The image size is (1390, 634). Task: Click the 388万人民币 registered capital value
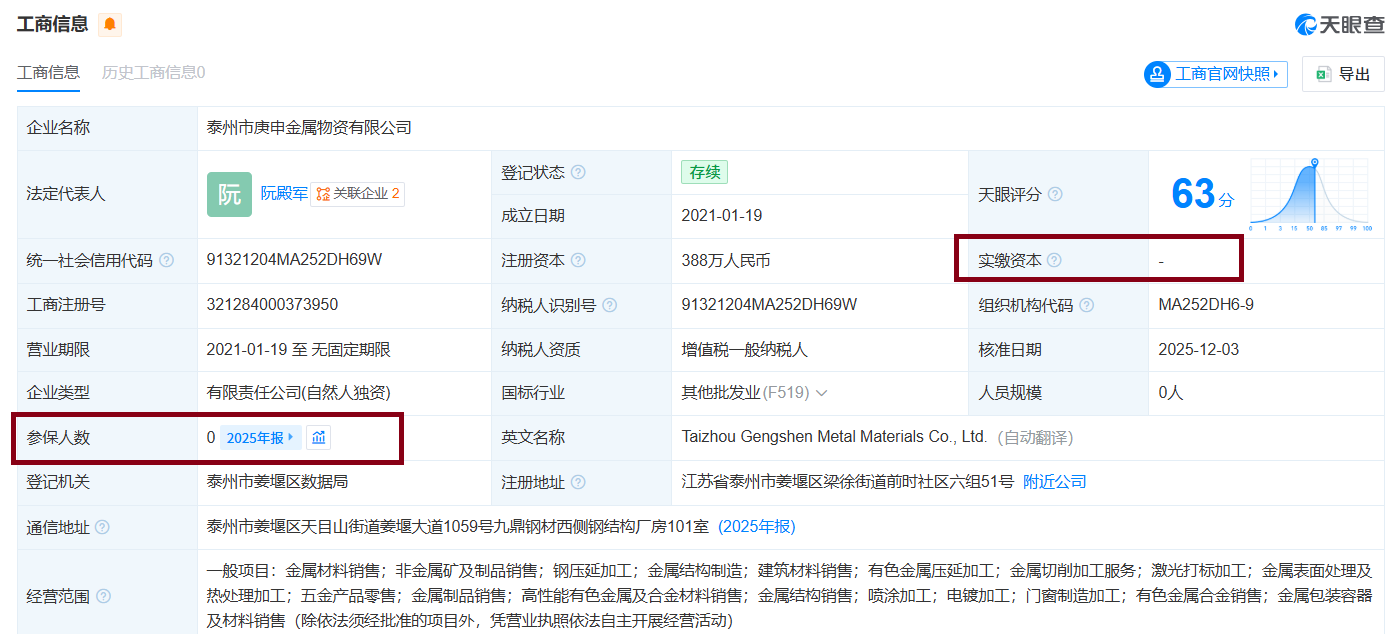click(x=725, y=260)
